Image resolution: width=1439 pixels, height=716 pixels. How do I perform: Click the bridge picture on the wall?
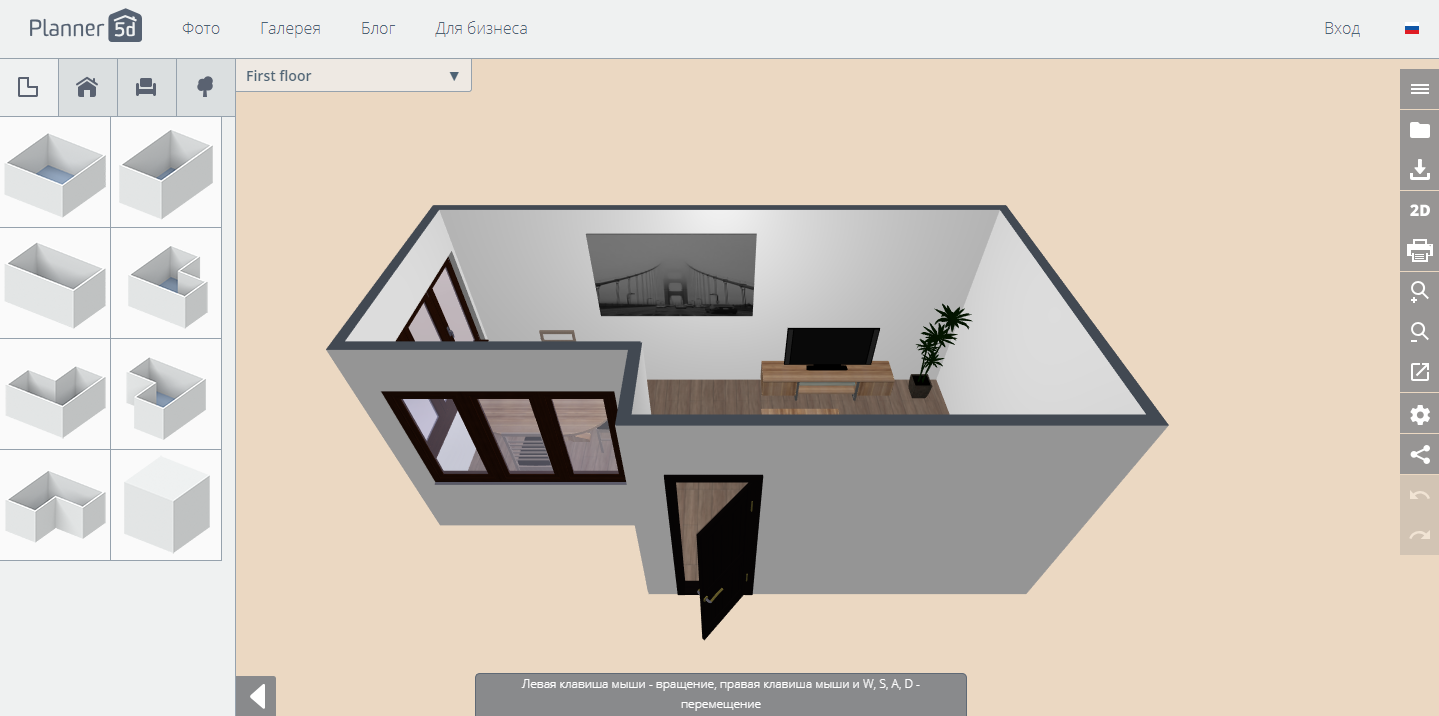tap(670, 275)
